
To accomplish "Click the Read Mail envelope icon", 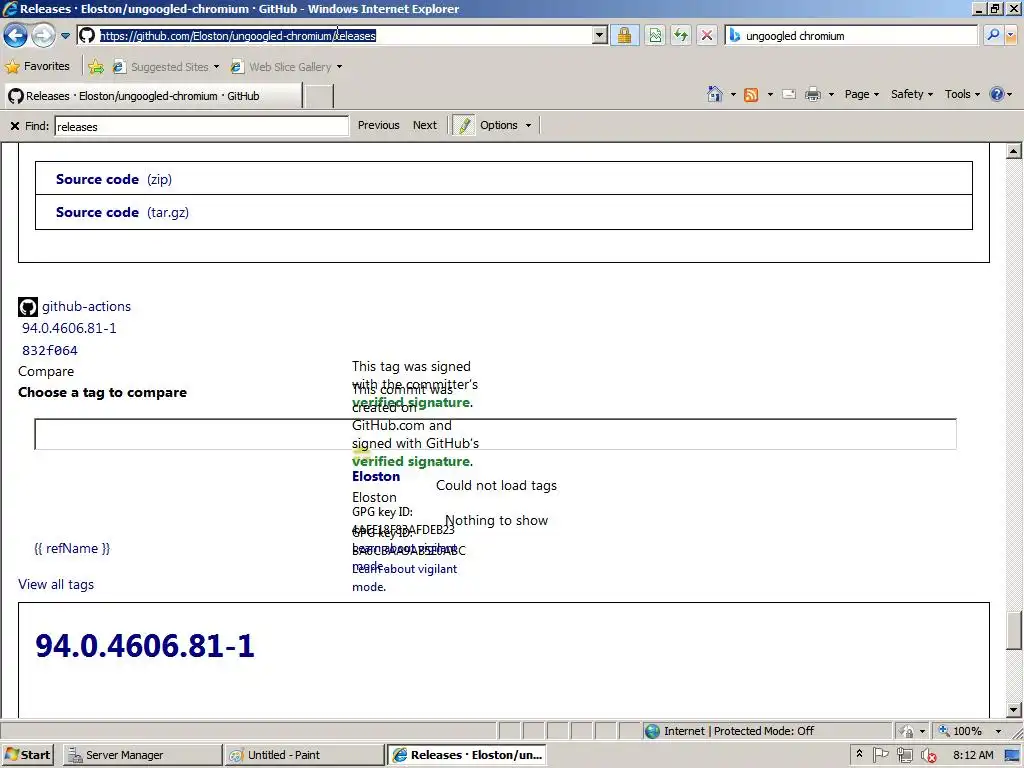I will [x=789, y=95].
